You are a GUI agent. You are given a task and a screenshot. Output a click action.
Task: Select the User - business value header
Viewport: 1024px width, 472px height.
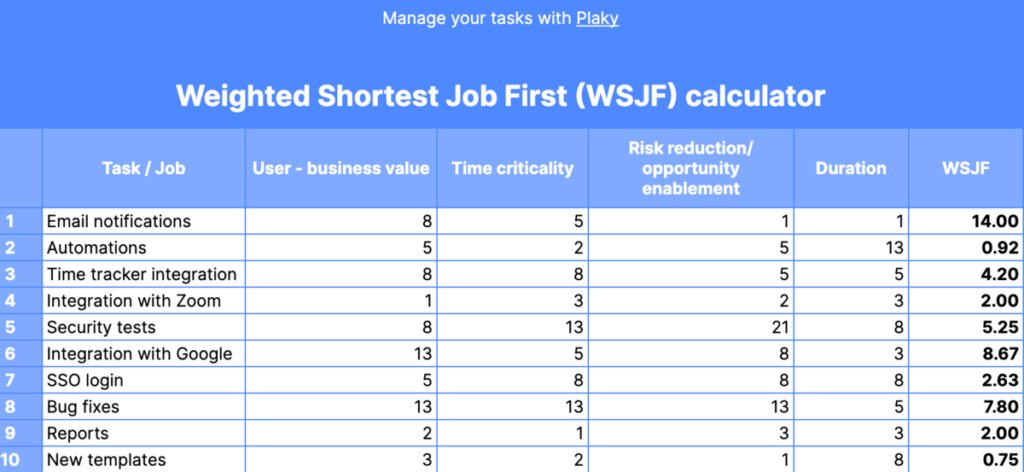tap(341, 168)
